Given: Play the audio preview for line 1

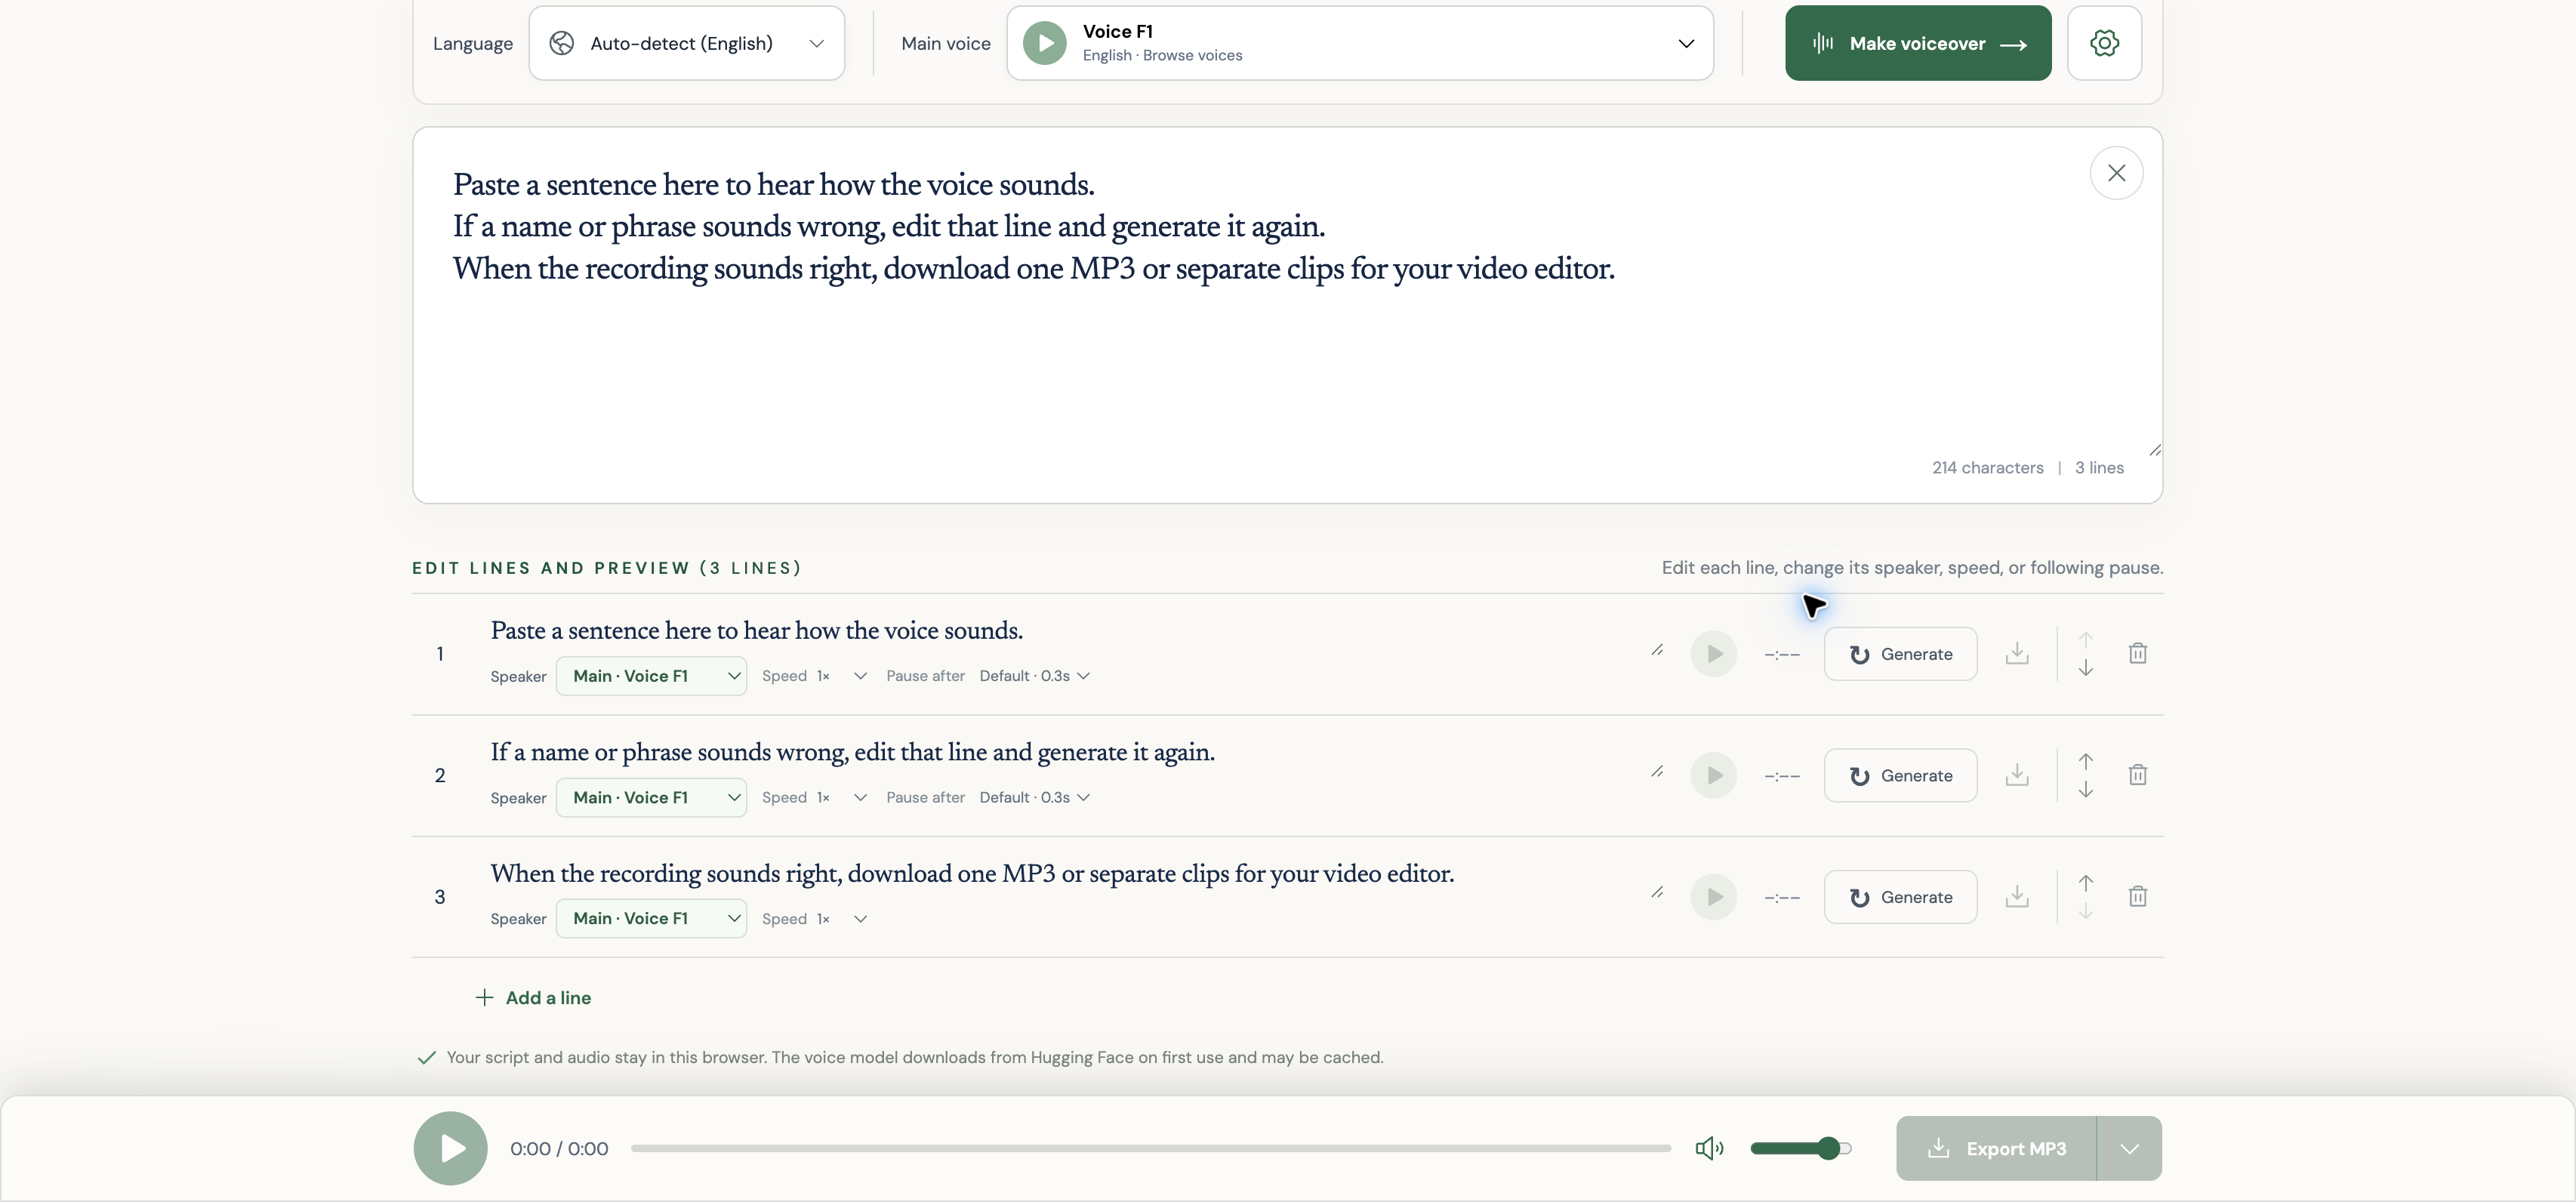Looking at the screenshot, I should pyautogui.click(x=1714, y=654).
